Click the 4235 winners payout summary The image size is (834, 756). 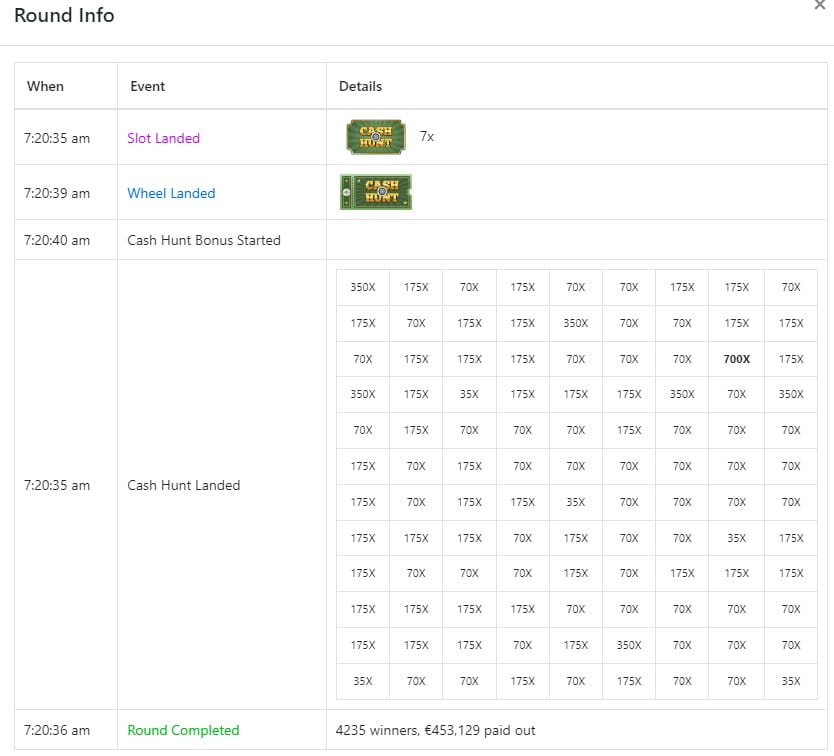[x=435, y=730]
